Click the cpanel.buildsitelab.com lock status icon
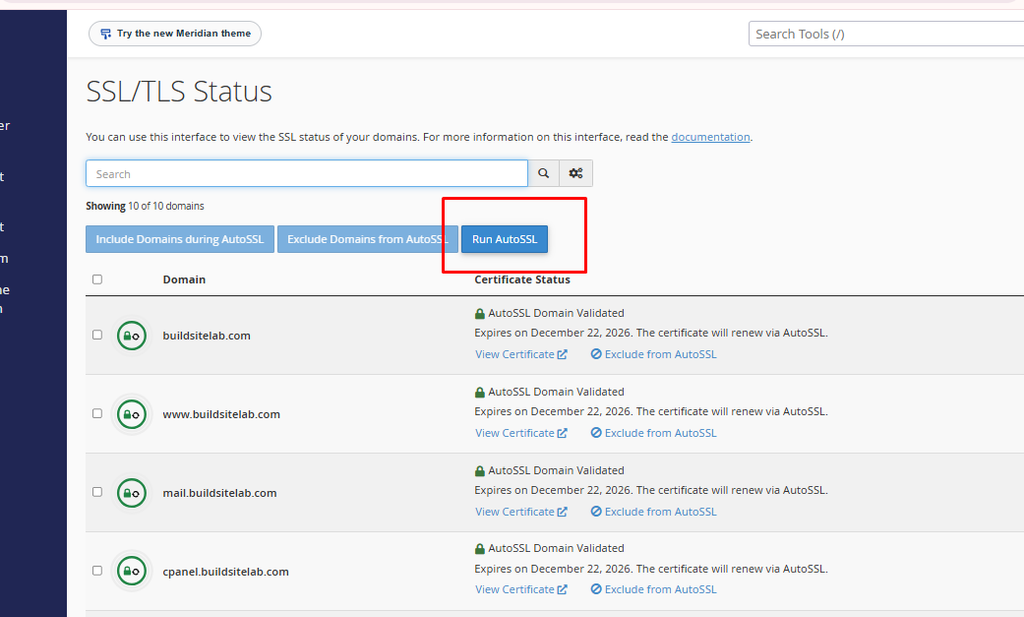 point(131,571)
